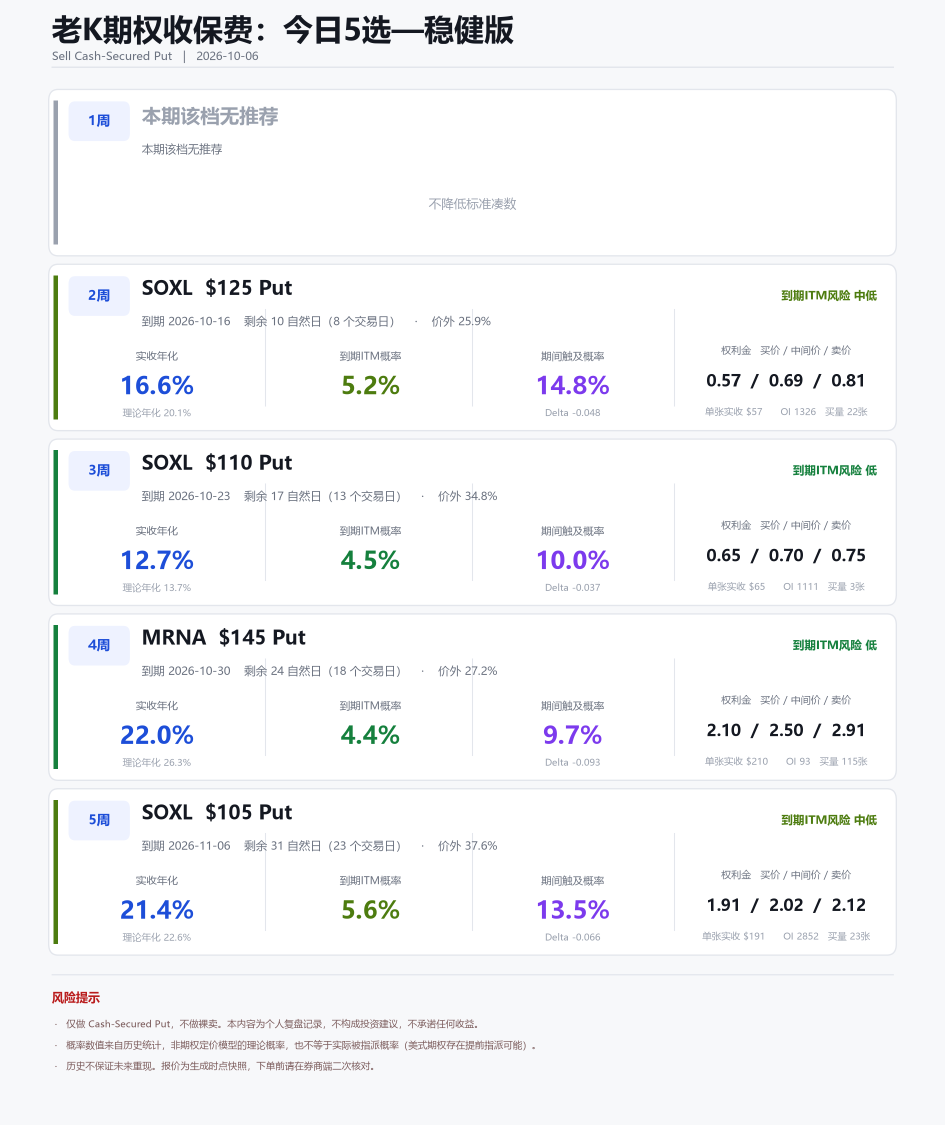The height and width of the screenshot is (1125, 945).
Task: Select the 2周 week badge
Action: pos(99,296)
